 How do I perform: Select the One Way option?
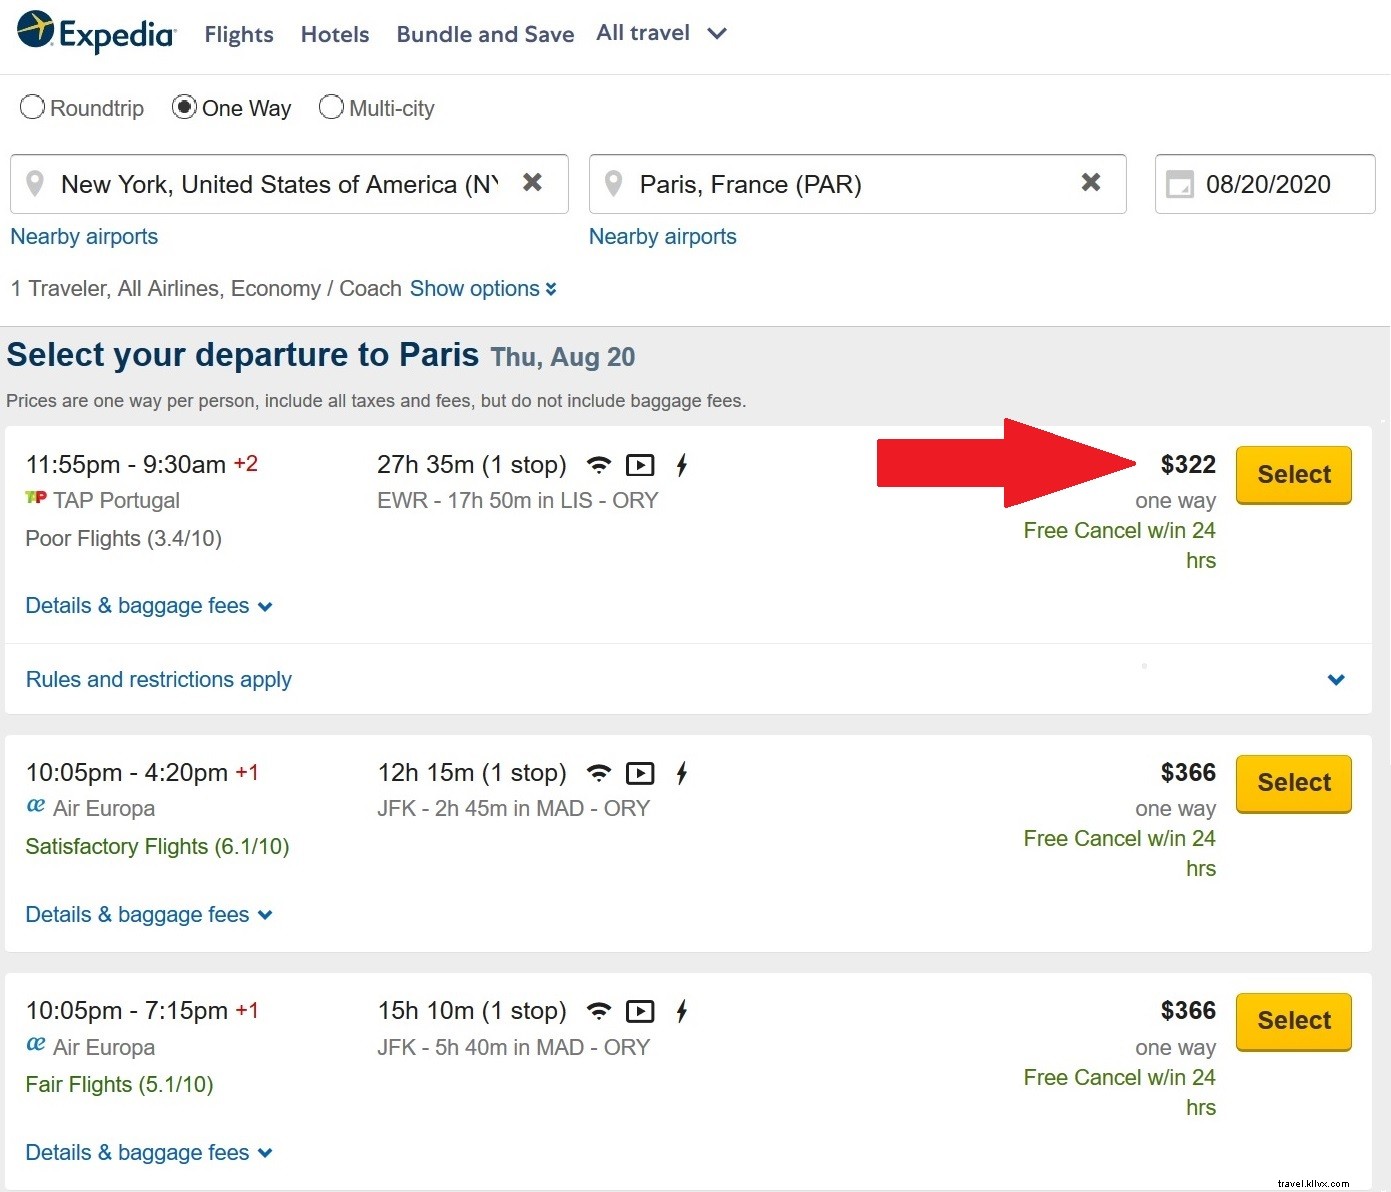coord(185,106)
